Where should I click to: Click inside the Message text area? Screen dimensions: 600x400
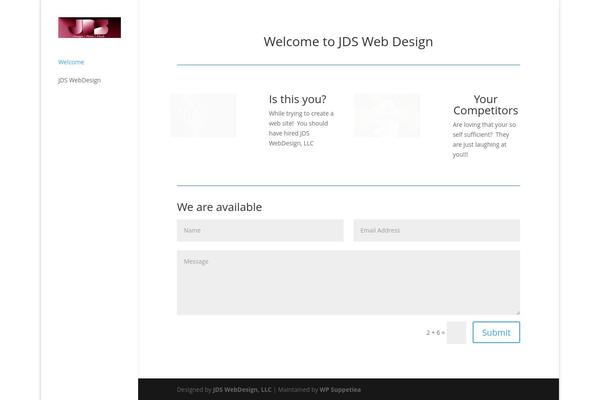pos(348,283)
